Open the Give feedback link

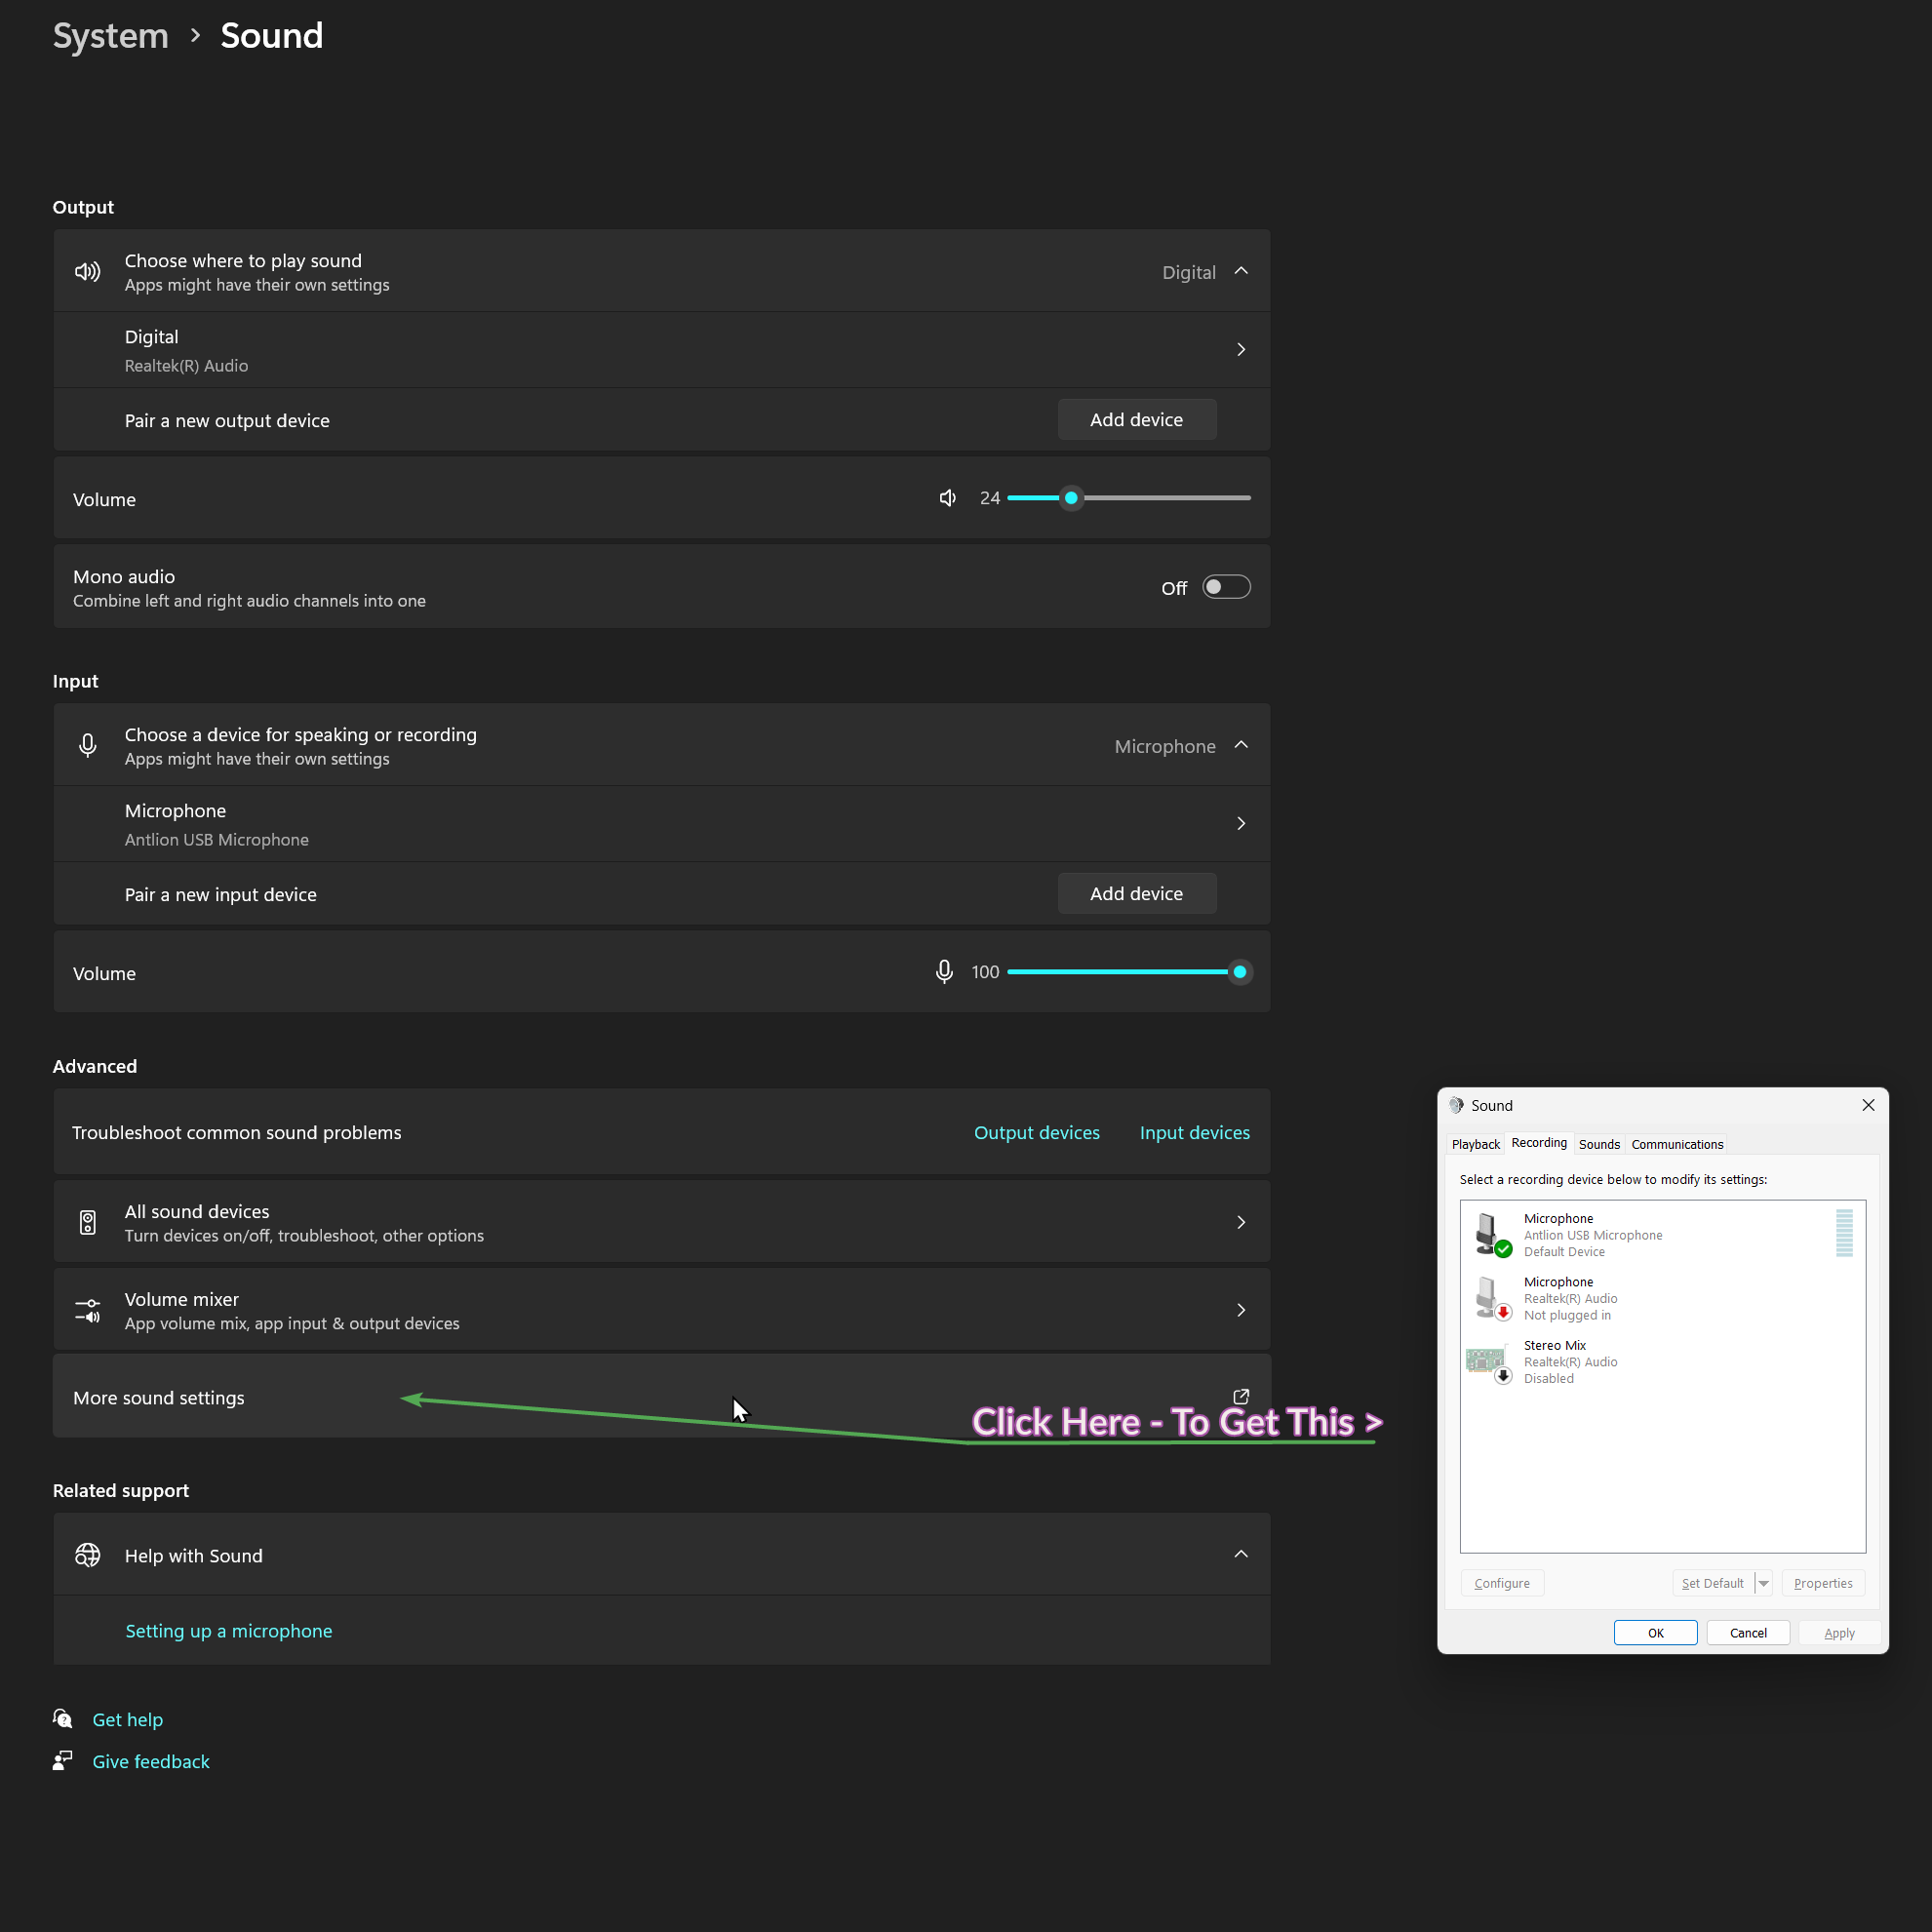point(151,1762)
